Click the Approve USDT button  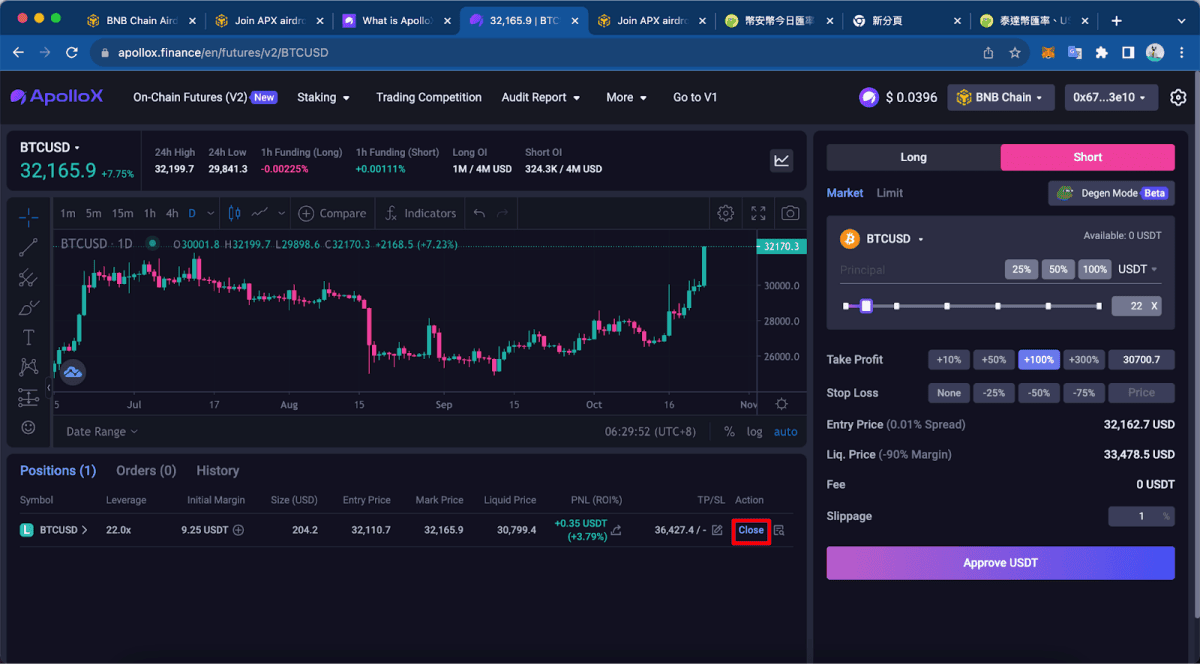coord(1001,563)
